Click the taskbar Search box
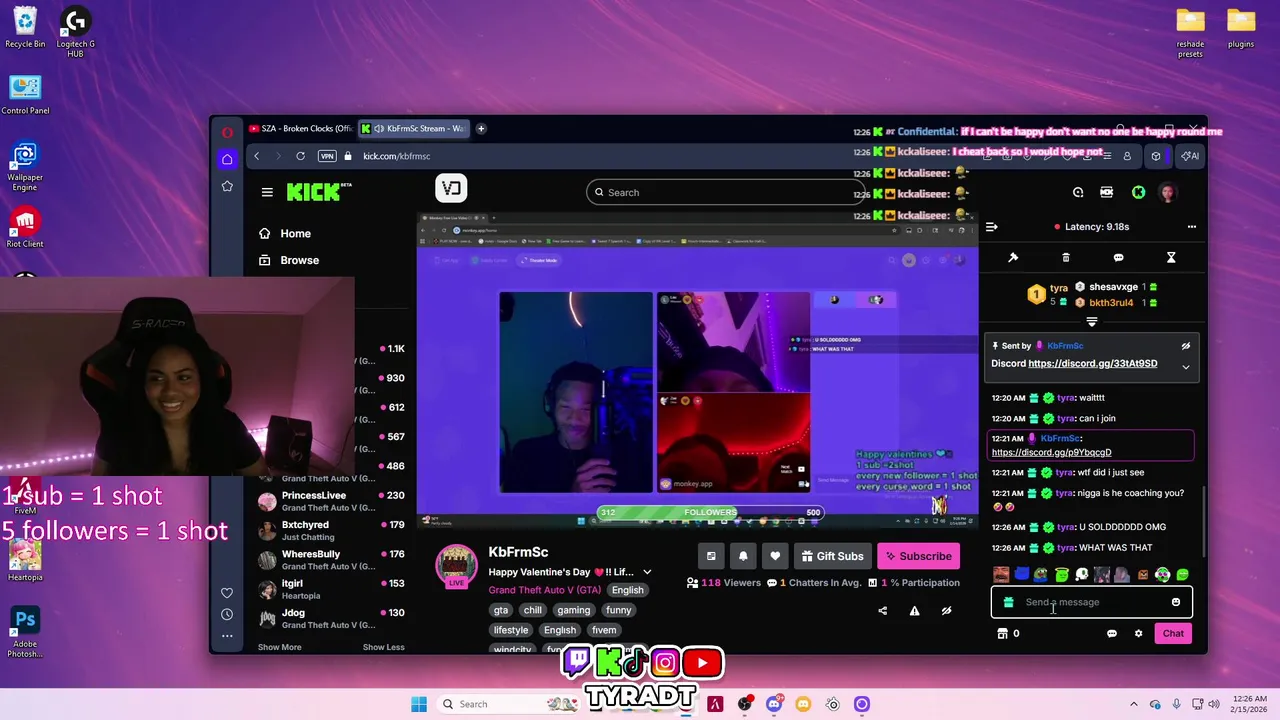 510,704
